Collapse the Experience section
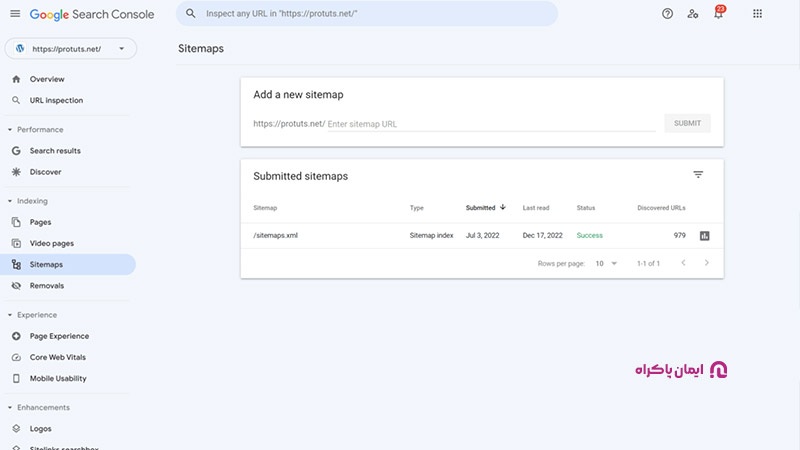The image size is (800, 450). (x=10, y=315)
